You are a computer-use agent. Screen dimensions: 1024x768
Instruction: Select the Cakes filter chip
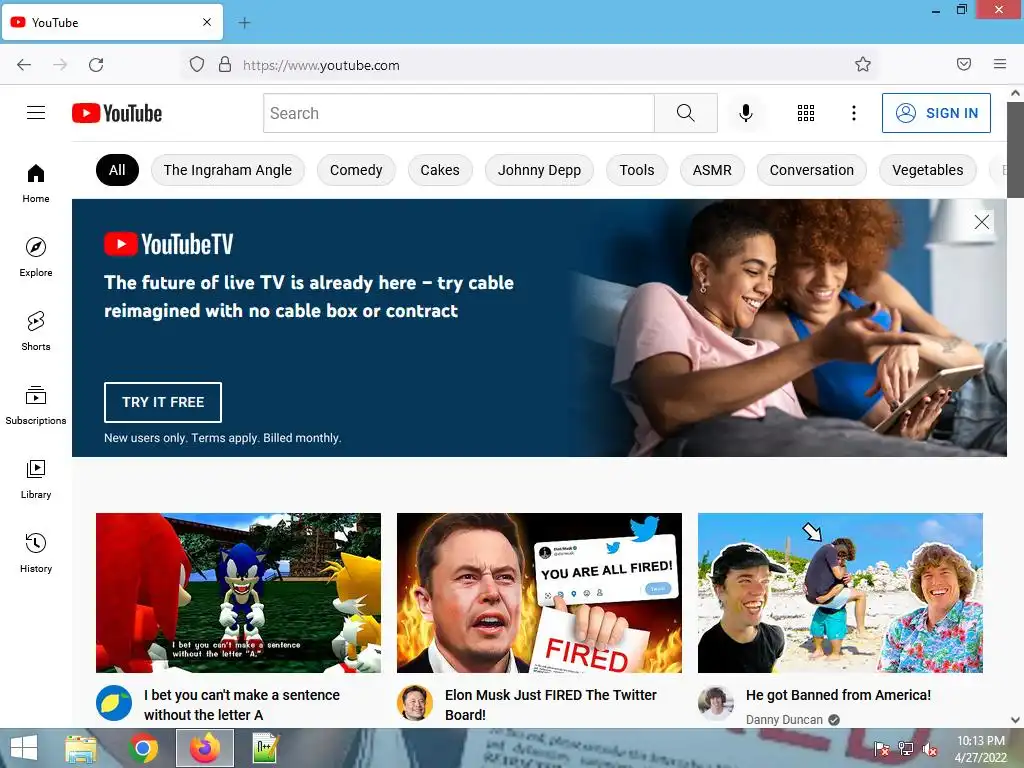click(x=440, y=170)
